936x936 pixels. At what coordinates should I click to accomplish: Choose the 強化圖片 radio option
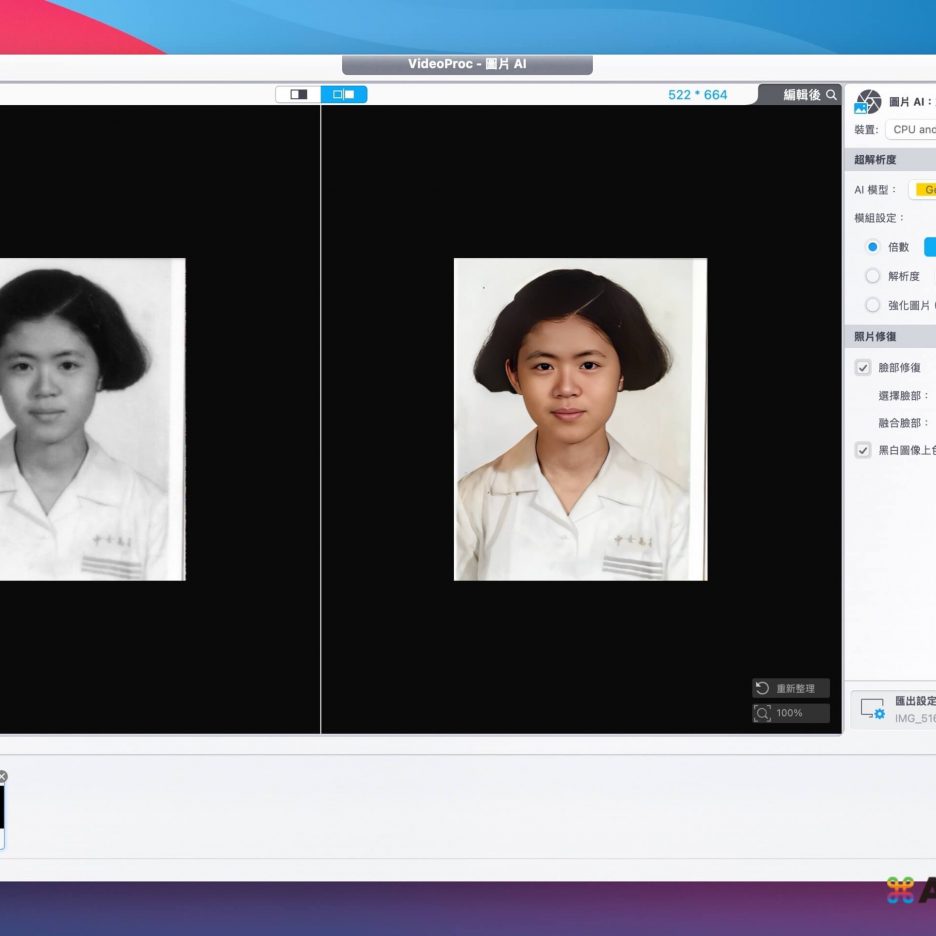pyautogui.click(x=872, y=305)
